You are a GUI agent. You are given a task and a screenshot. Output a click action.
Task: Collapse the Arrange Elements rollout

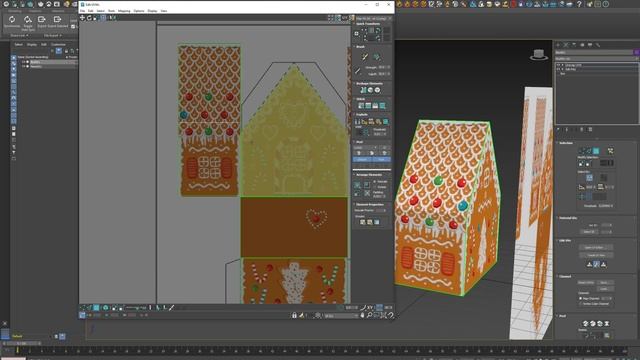[369, 175]
